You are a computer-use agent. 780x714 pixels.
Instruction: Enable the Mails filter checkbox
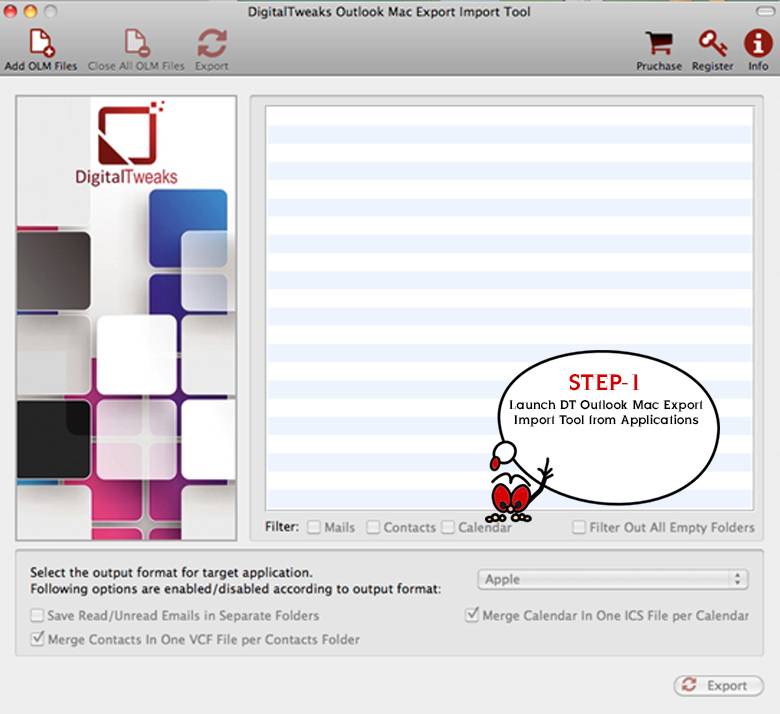coord(315,527)
